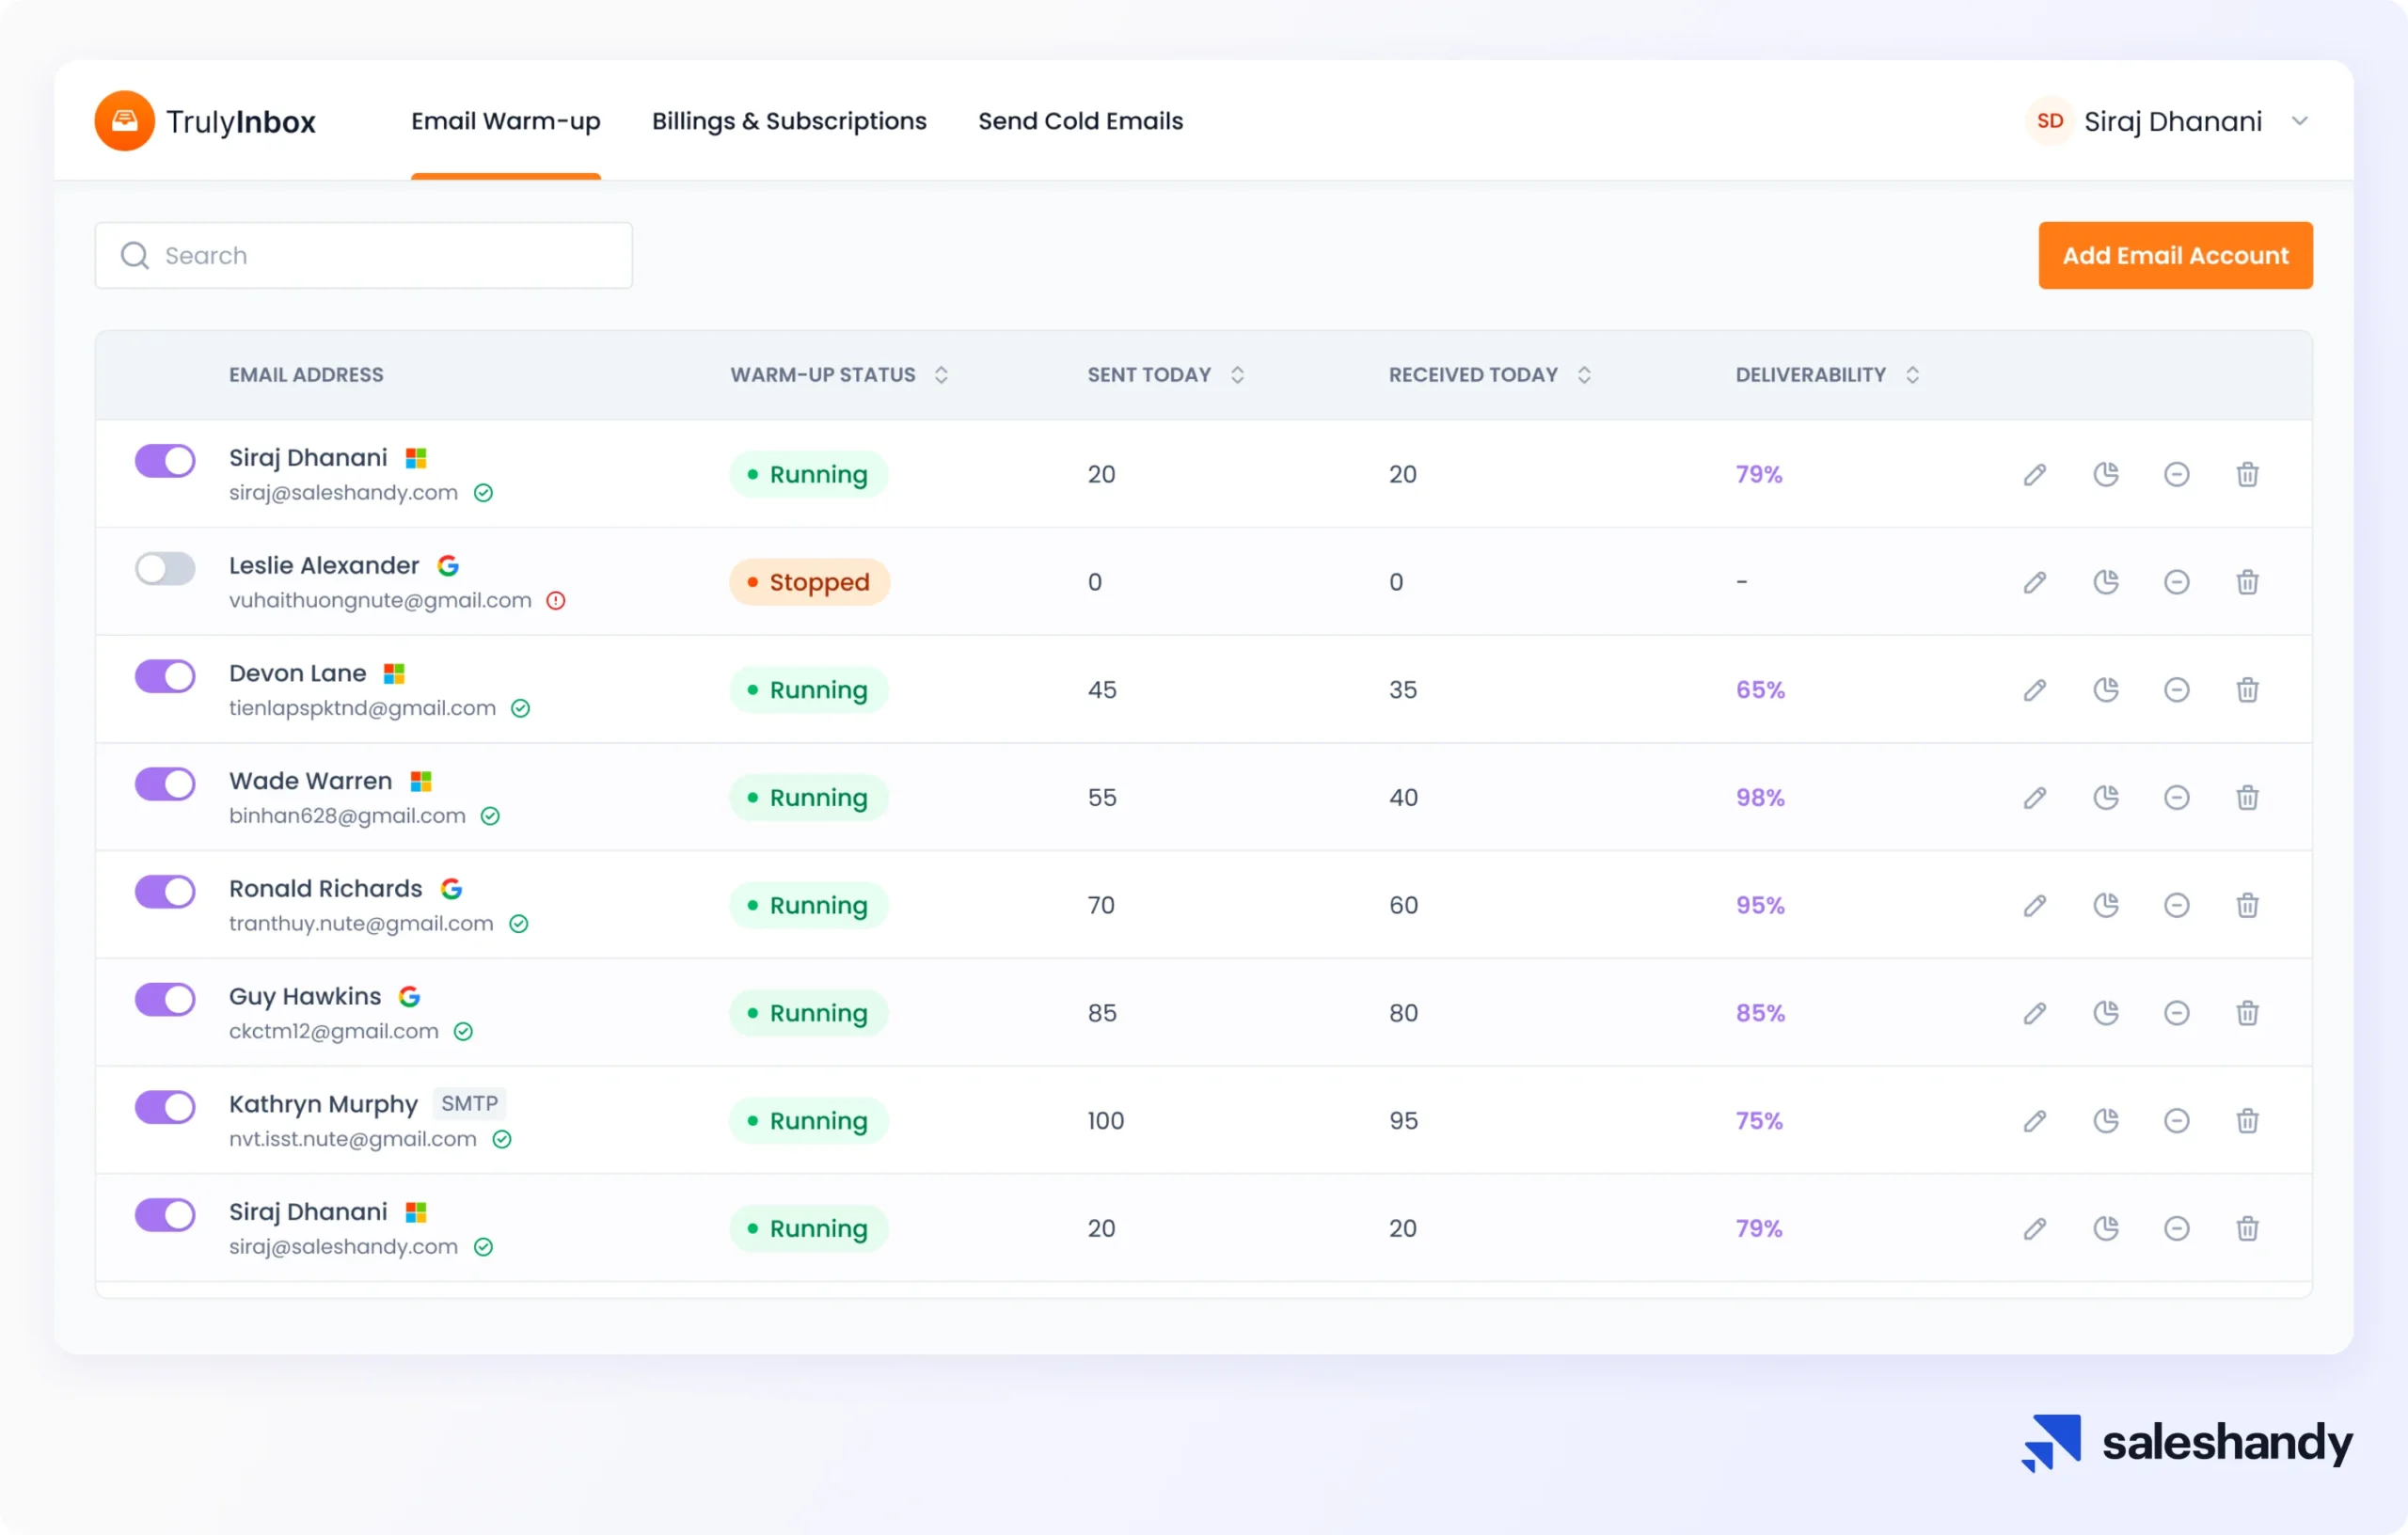The image size is (2408, 1535).
Task: Click the minus circle icon for Ronald Richards
Action: coord(2176,905)
